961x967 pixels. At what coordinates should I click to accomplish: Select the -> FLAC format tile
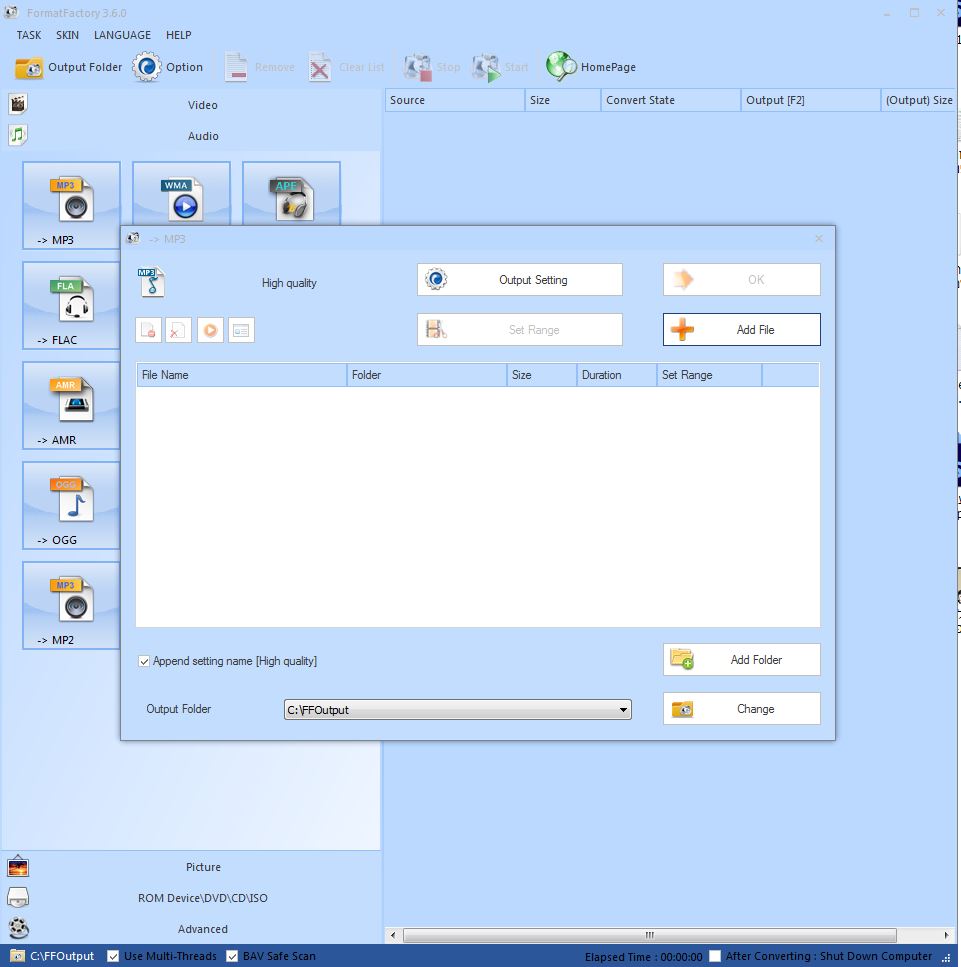click(x=72, y=305)
